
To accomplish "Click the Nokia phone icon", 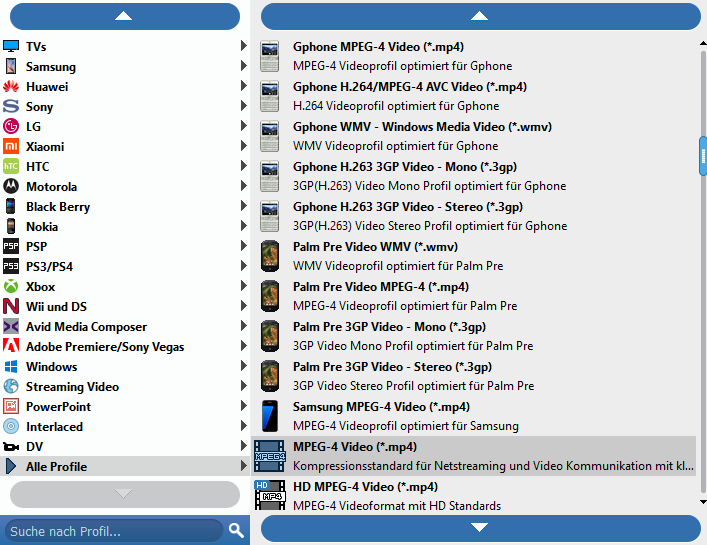I will [11, 226].
